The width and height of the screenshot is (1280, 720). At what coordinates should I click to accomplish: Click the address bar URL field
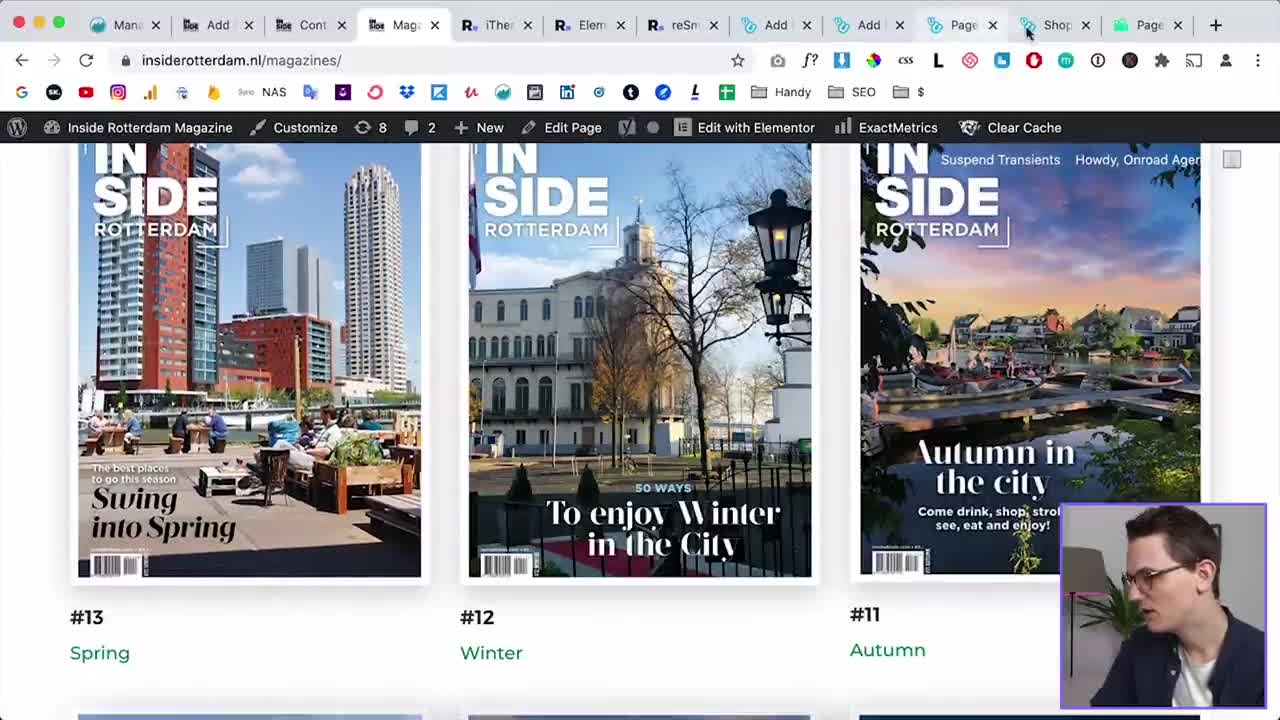pyautogui.click(x=420, y=60)
